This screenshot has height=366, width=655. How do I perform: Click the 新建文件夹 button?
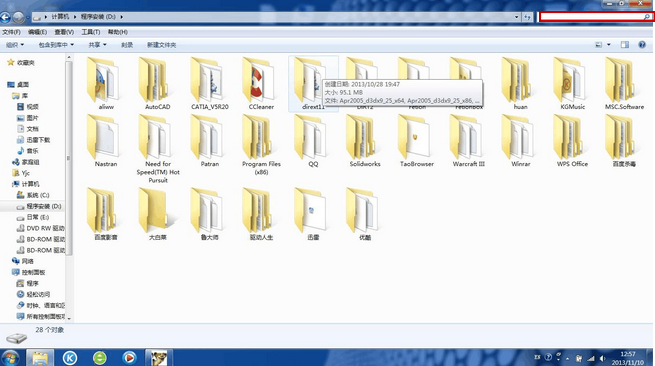161,45
